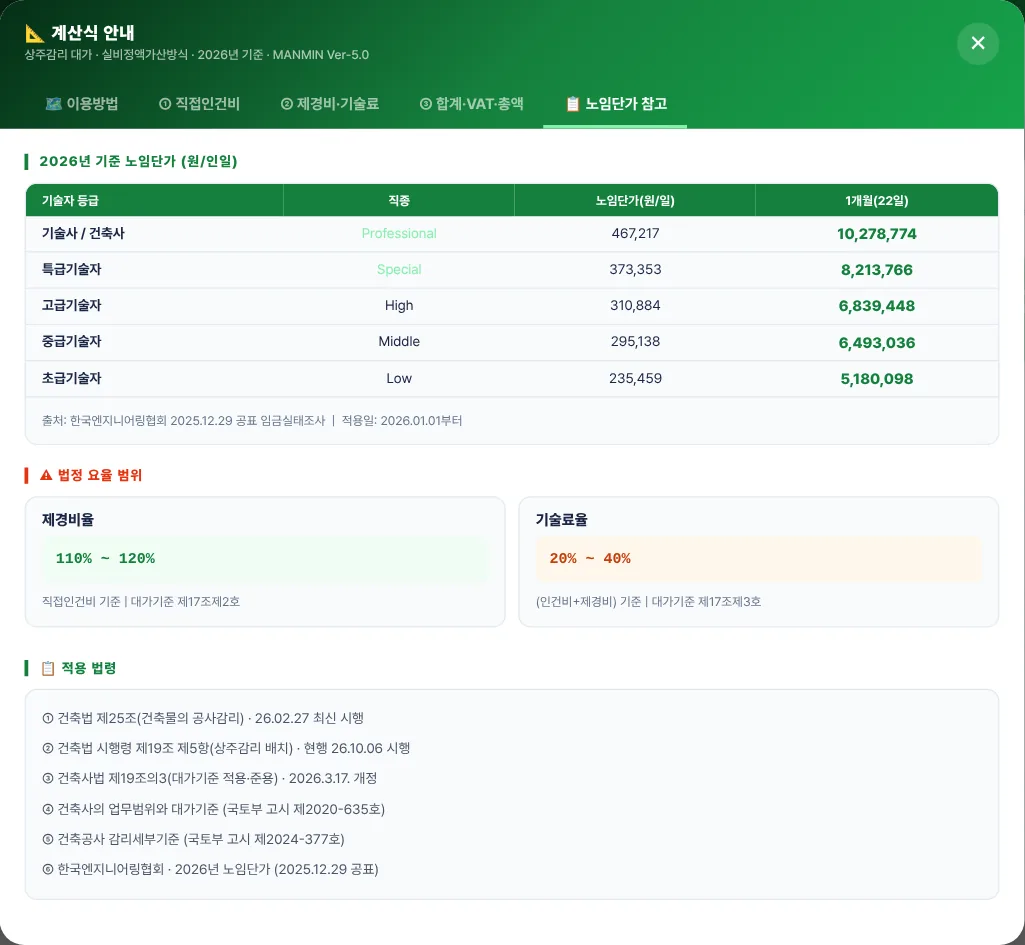
Task: Click the 5,180,098 monthly amount
Action: pos(877,378)
